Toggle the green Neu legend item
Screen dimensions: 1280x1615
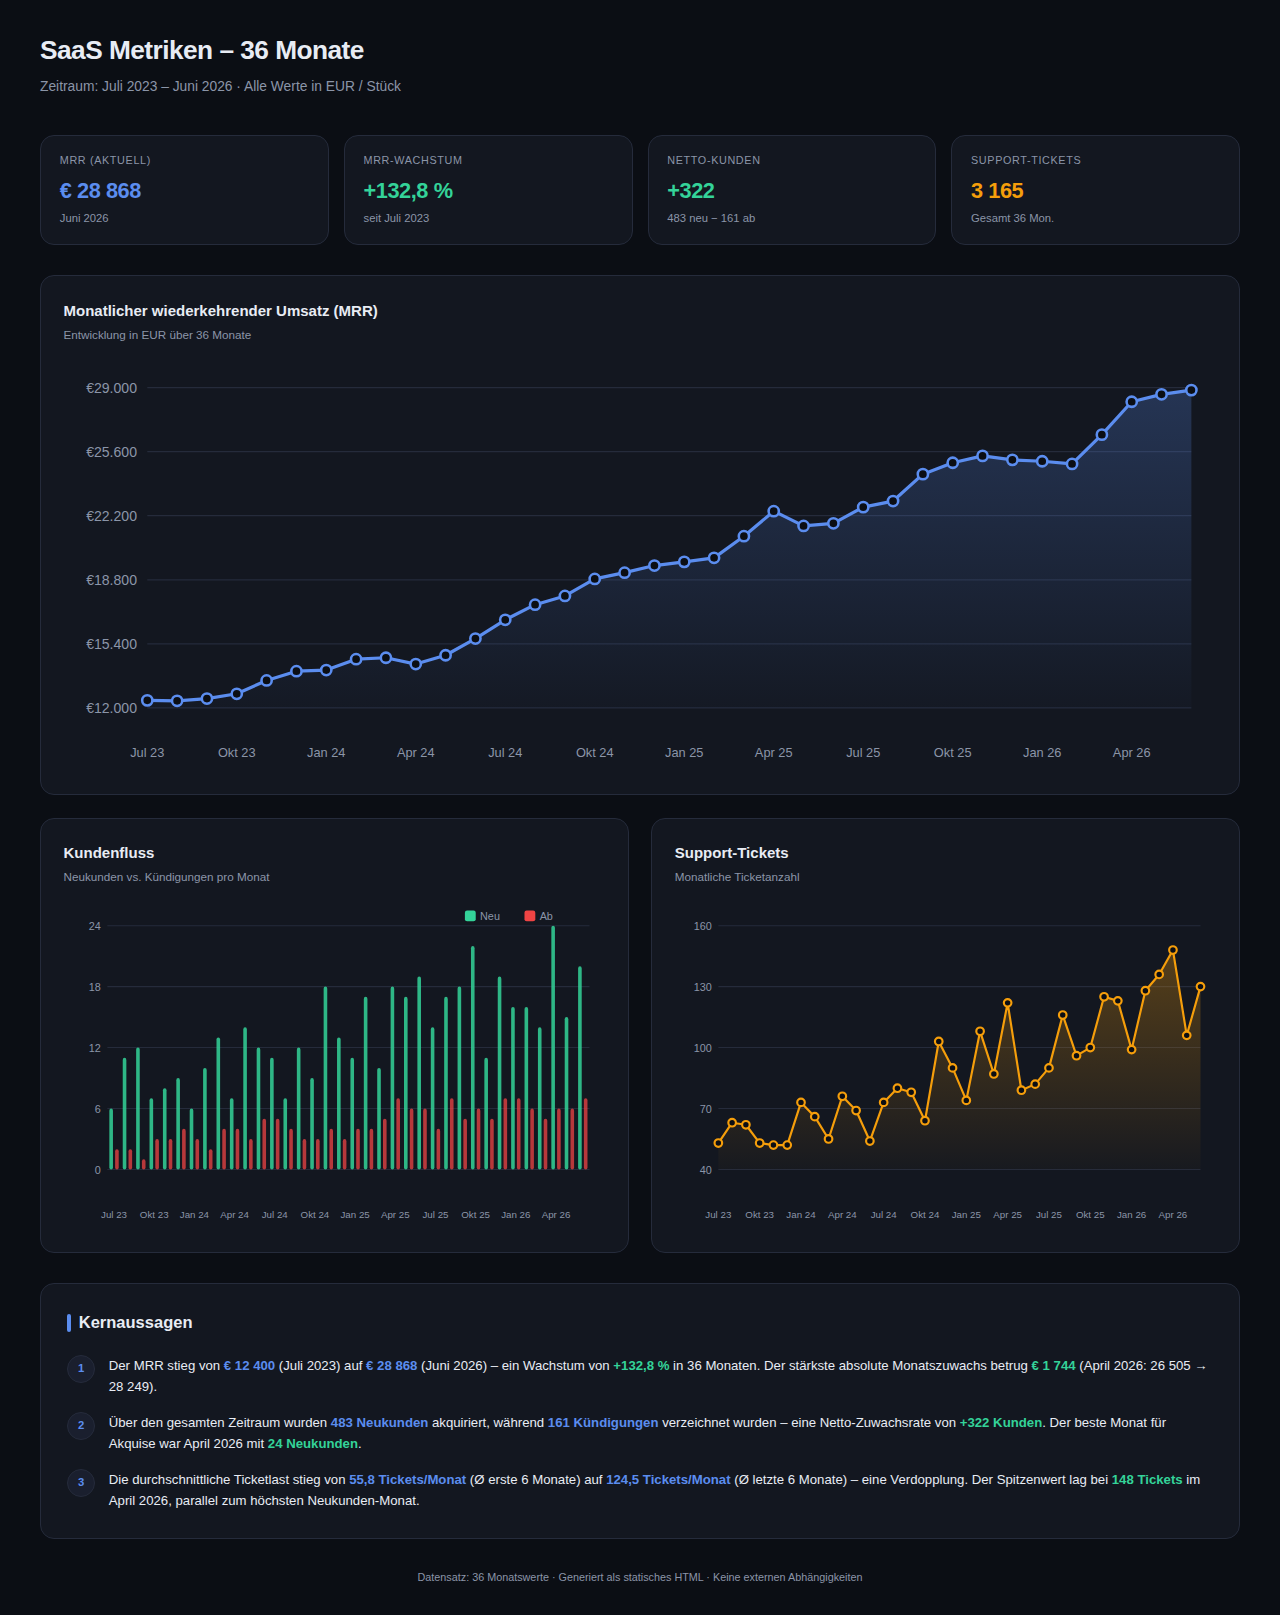[482, 916]
